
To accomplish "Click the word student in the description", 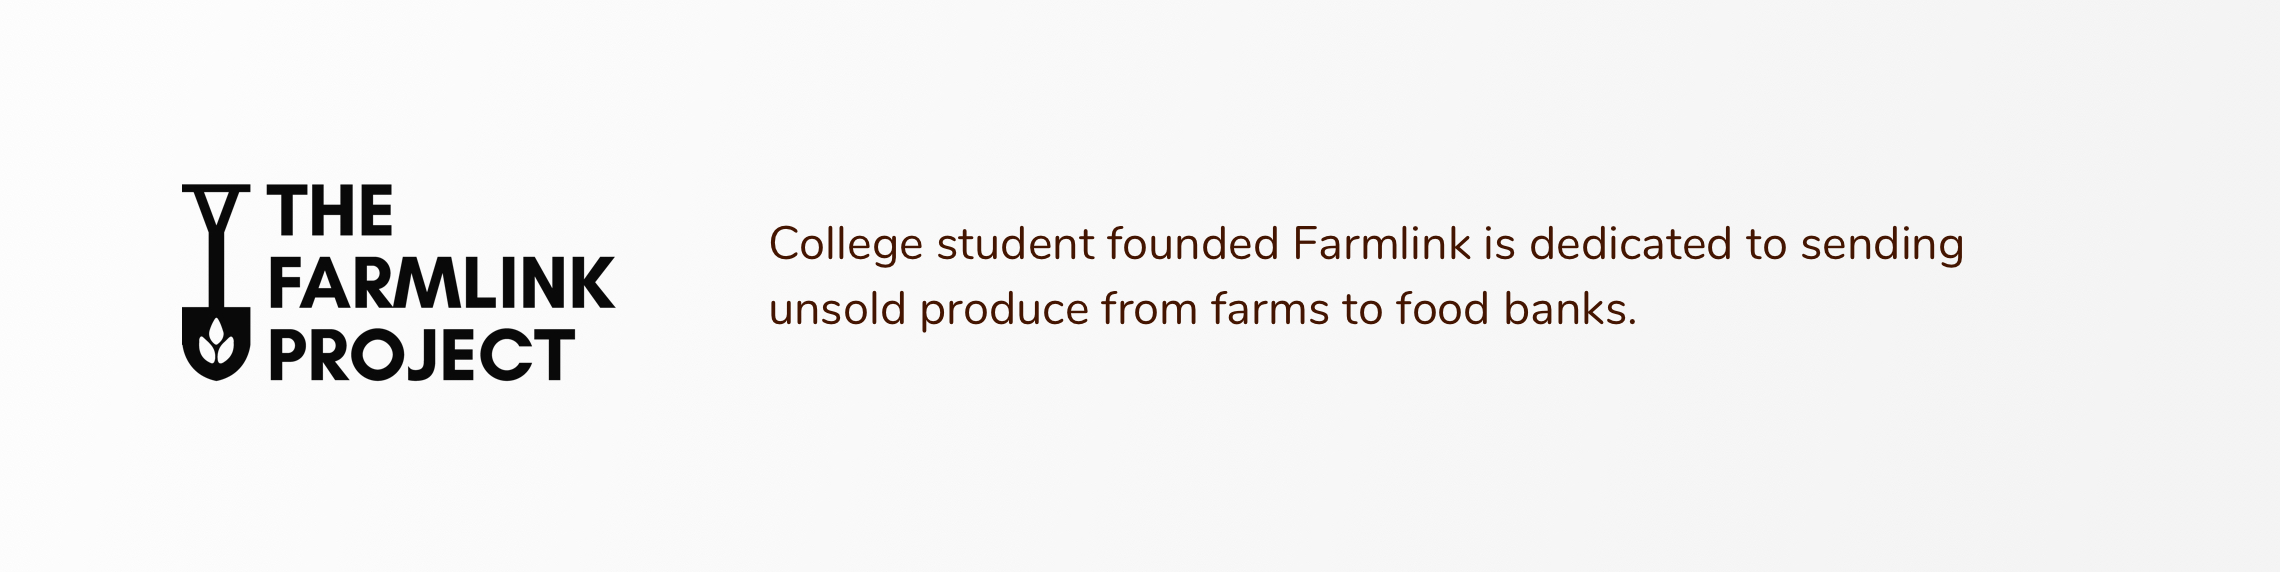I will click(x=1015, y=244).
